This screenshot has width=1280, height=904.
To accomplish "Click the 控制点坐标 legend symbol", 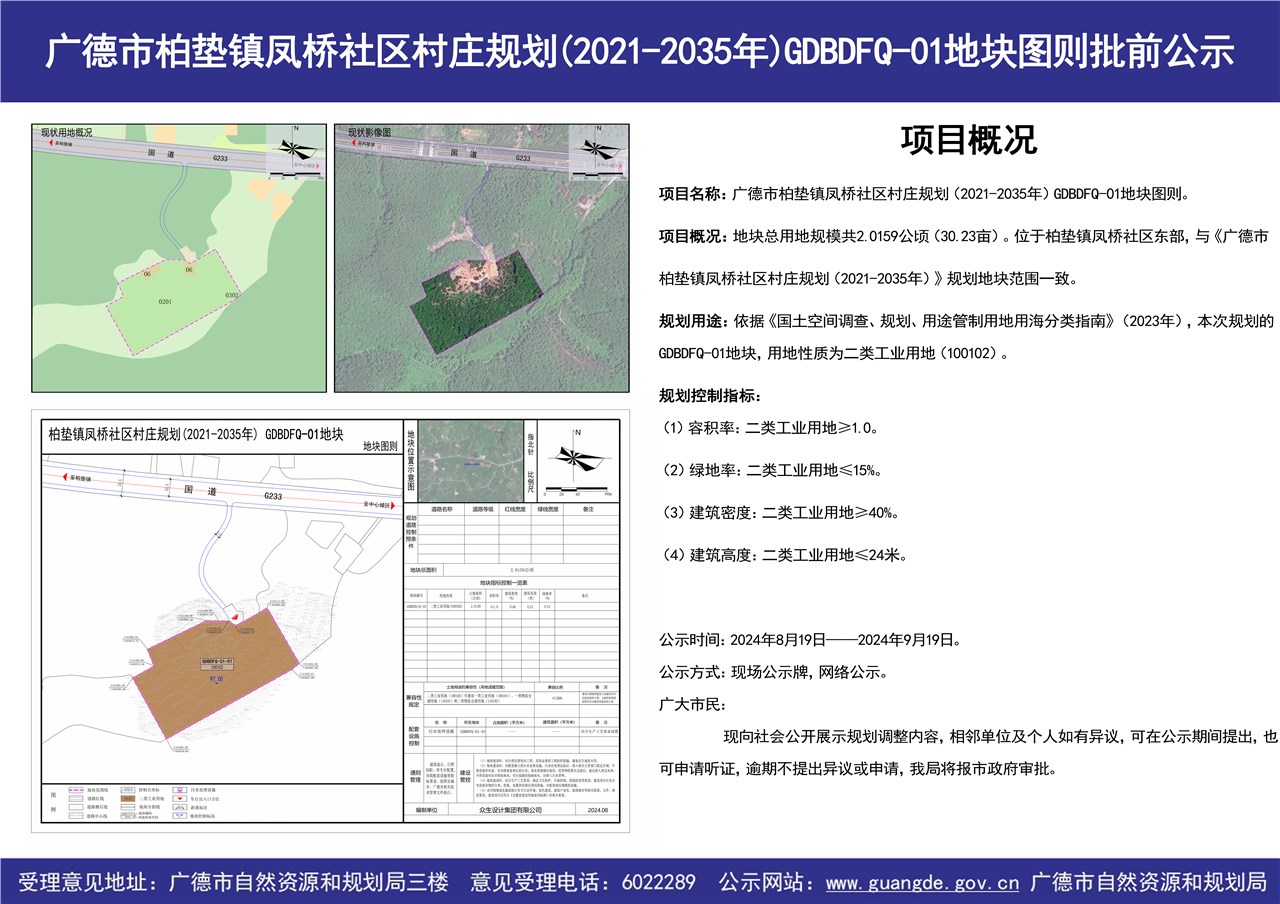I will pos(128,790).
